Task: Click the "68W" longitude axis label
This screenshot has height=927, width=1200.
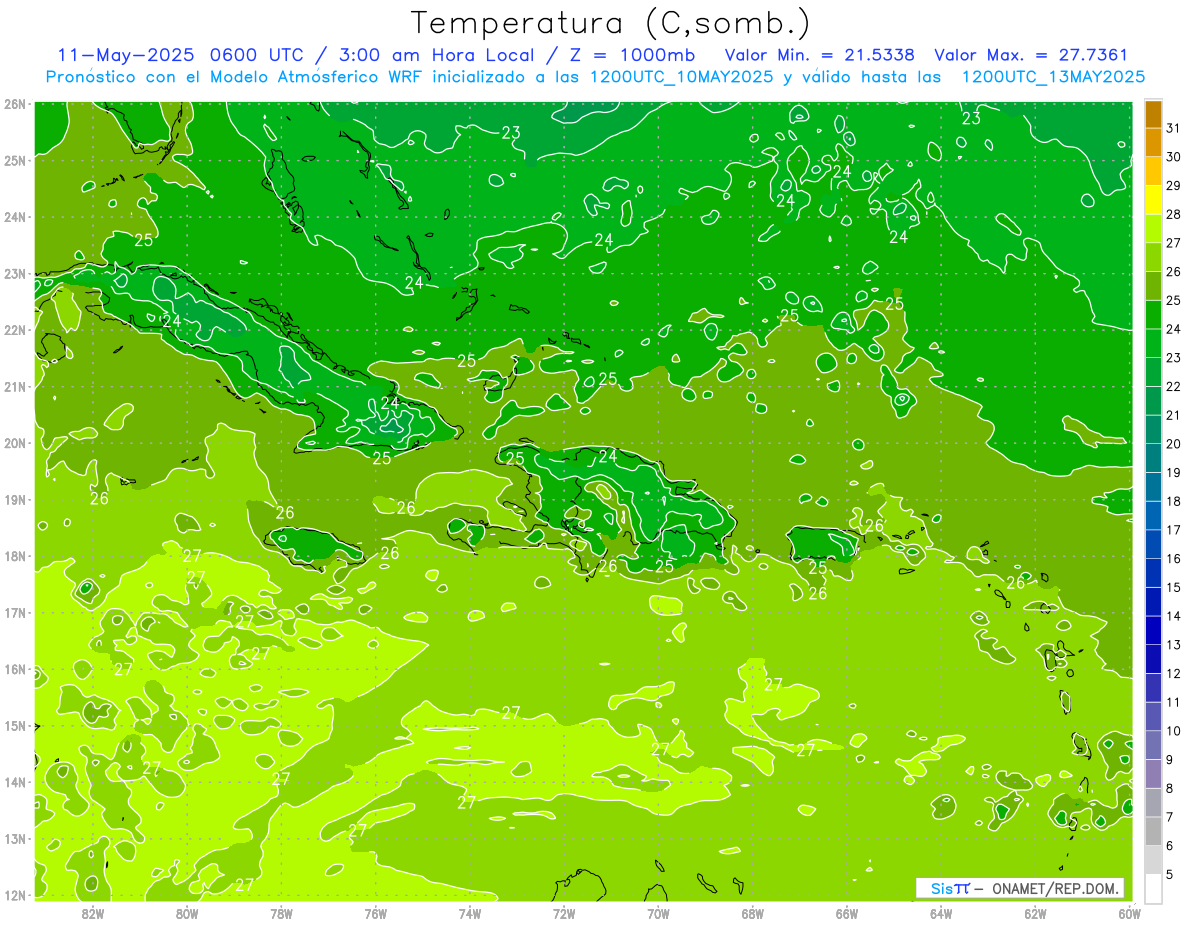Action: pyautogui.click(x=753, y=913)
